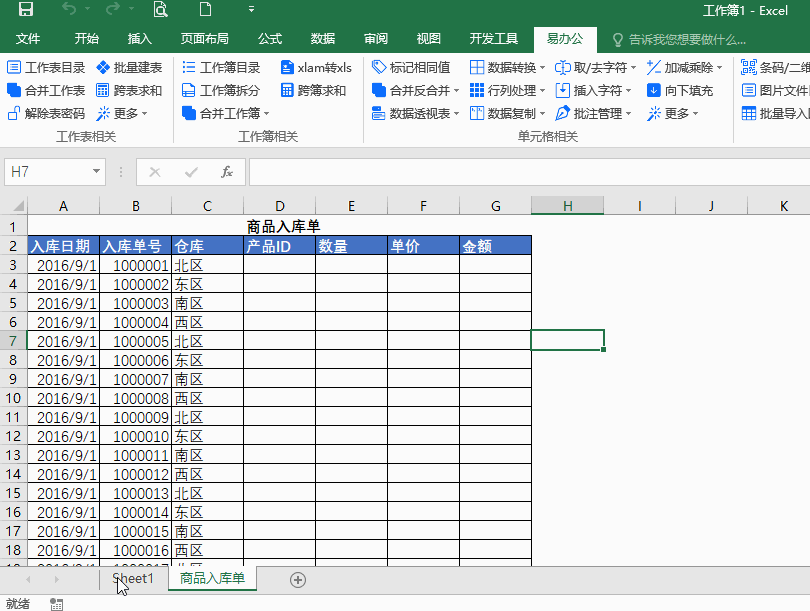The image size is (810, 611).
Task: Select column D header
Action: click(279, 206)
